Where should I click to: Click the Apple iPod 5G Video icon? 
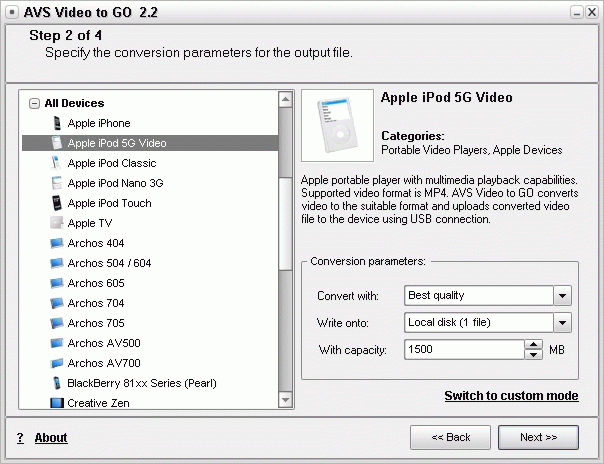[x=57, y=143]
